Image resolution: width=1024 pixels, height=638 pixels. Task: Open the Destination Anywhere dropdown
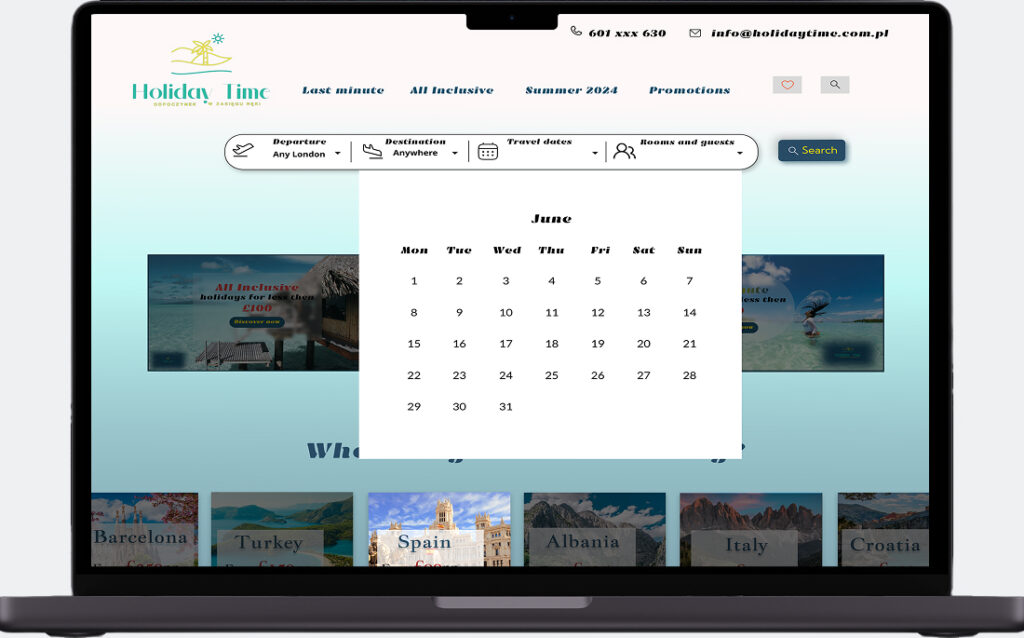click(454, 154)
